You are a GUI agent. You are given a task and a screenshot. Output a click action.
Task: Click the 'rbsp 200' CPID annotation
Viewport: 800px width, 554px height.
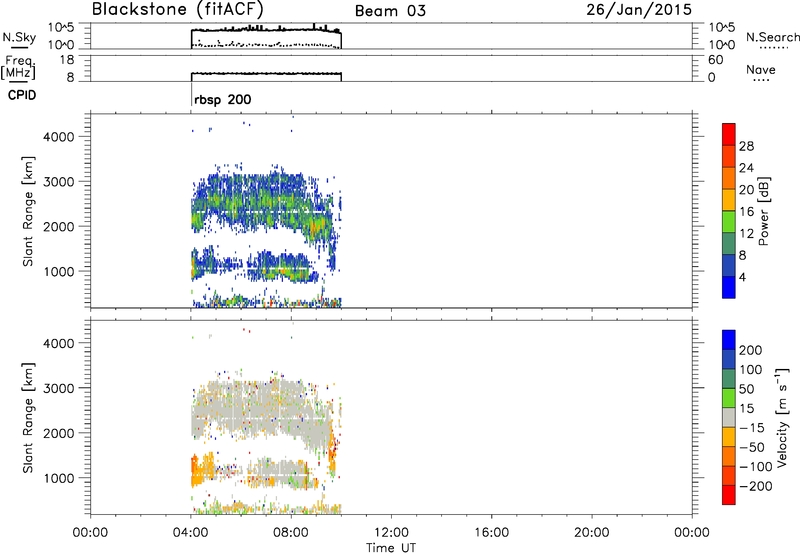point(222,99)
